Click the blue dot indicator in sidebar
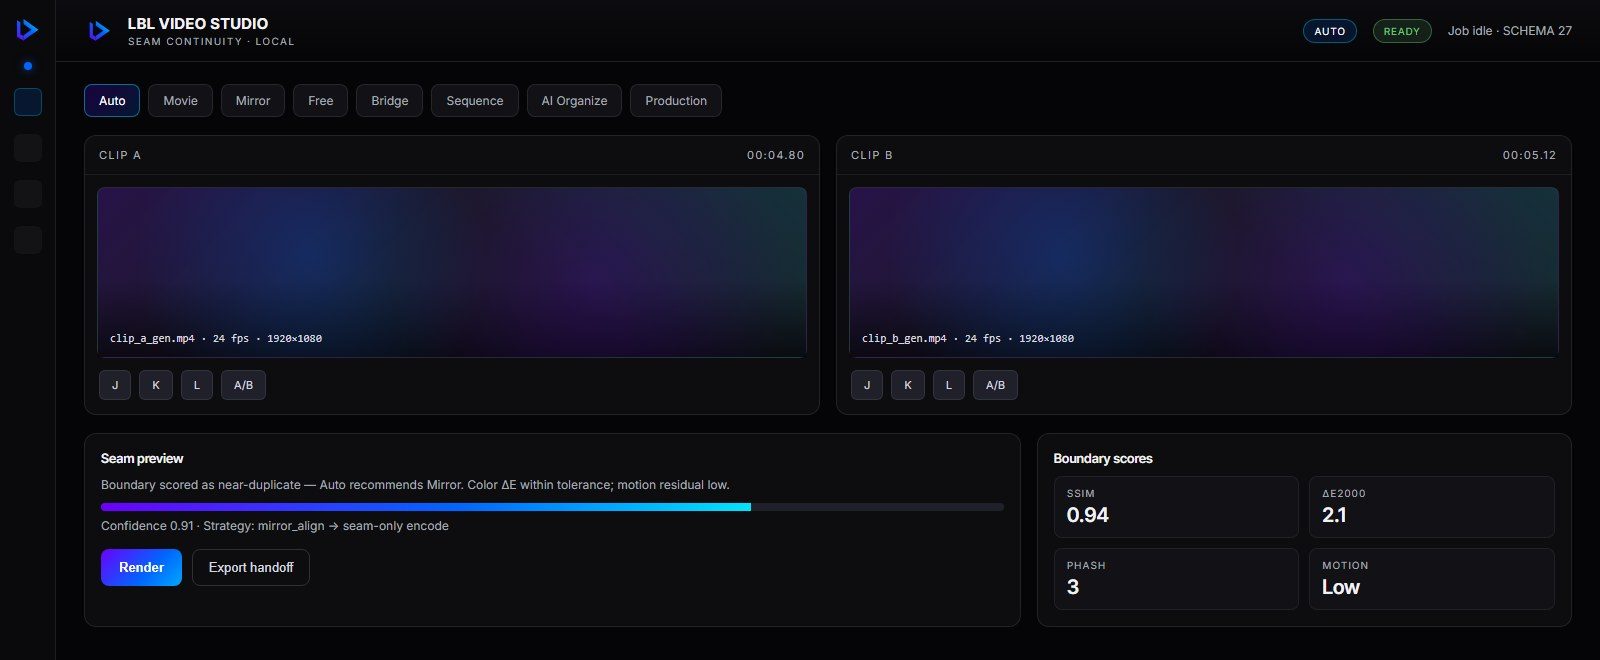1600x660 pixels. tap(28, 66)
